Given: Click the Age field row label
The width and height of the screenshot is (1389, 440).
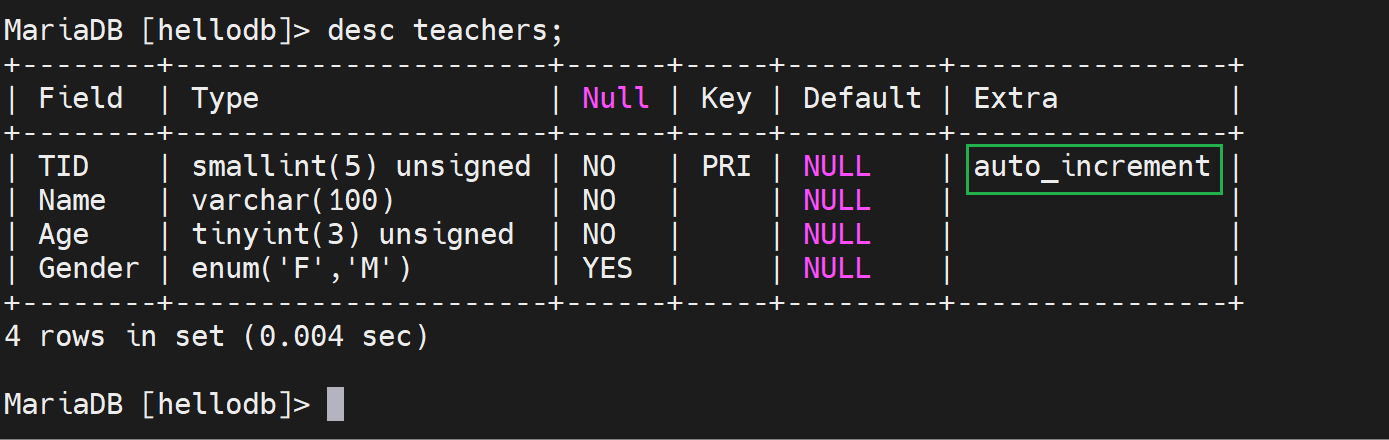Looking at the screenshot, I should (x=64, y=234).
